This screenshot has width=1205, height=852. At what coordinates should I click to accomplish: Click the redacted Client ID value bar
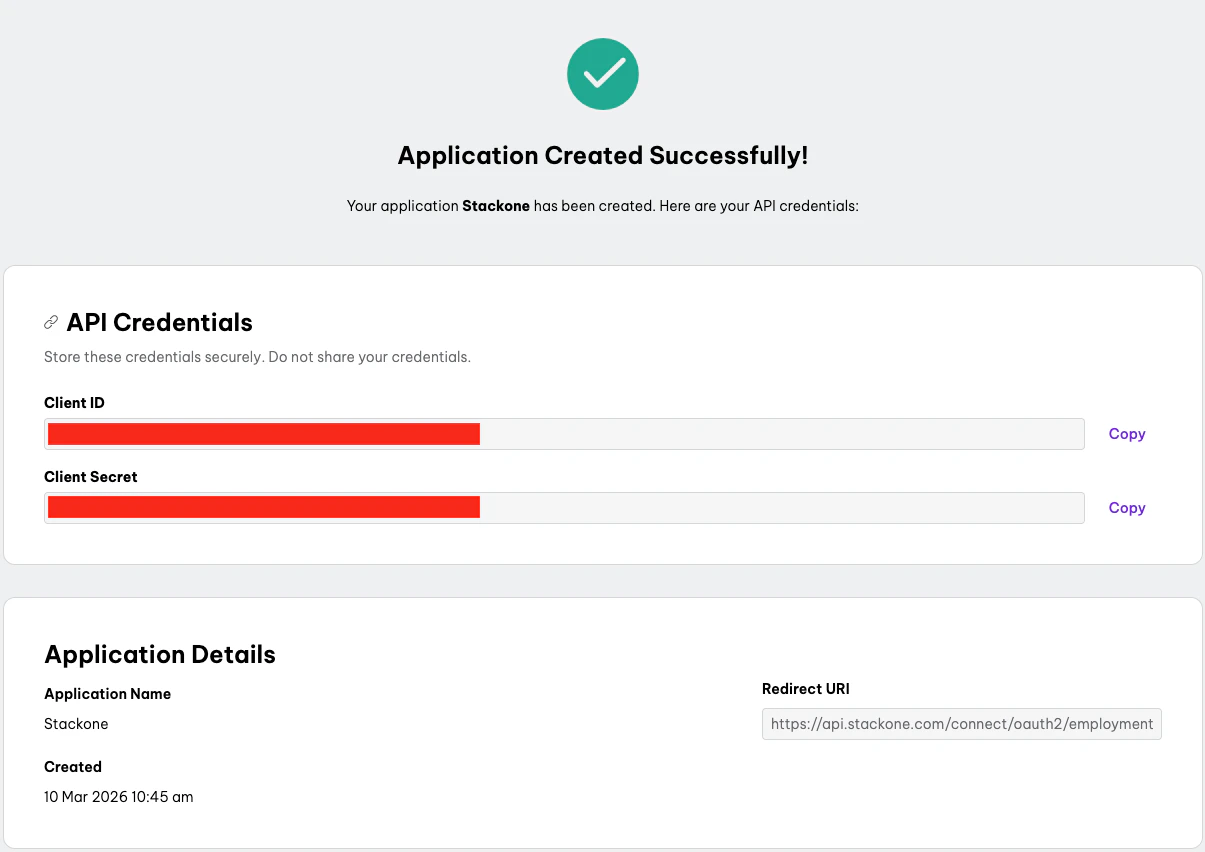click(262, 433)
